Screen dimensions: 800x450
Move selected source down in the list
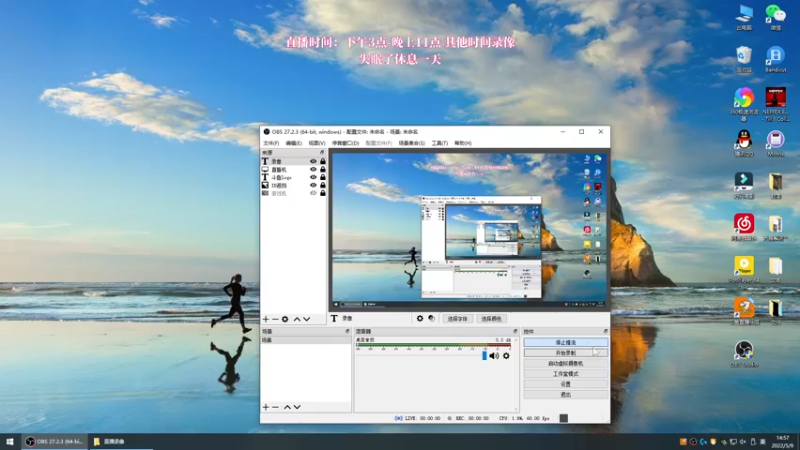coord(307,319)
